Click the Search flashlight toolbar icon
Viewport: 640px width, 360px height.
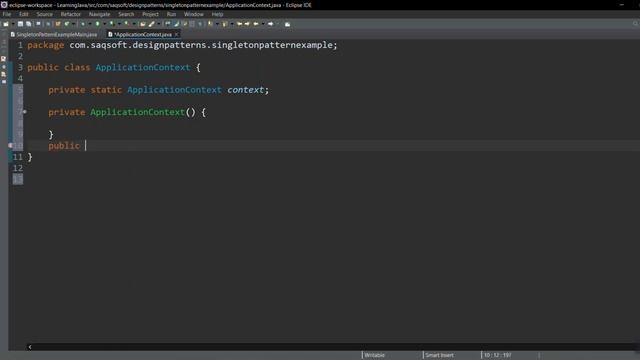tap(151, 24)
